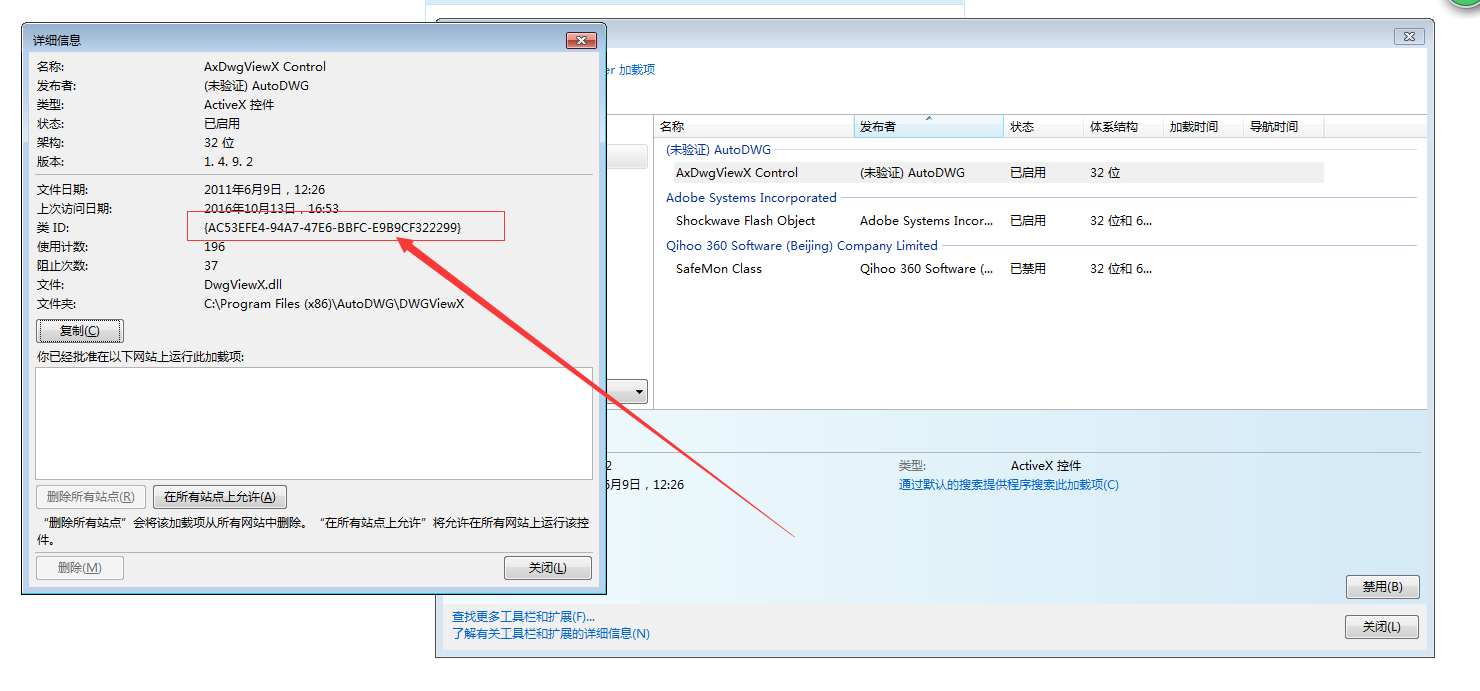Click publisher value (未验证) AutoDWG in details dialog

point(256,86)
